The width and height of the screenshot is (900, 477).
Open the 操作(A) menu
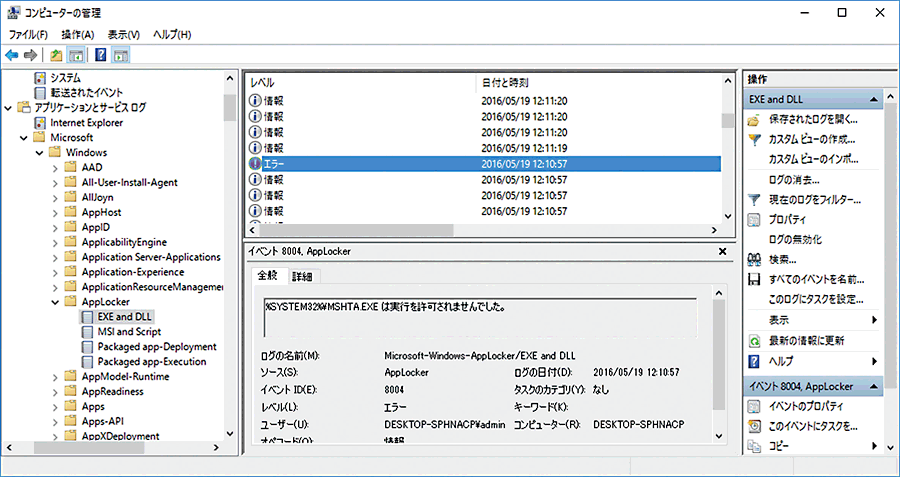tap(77, 35)
